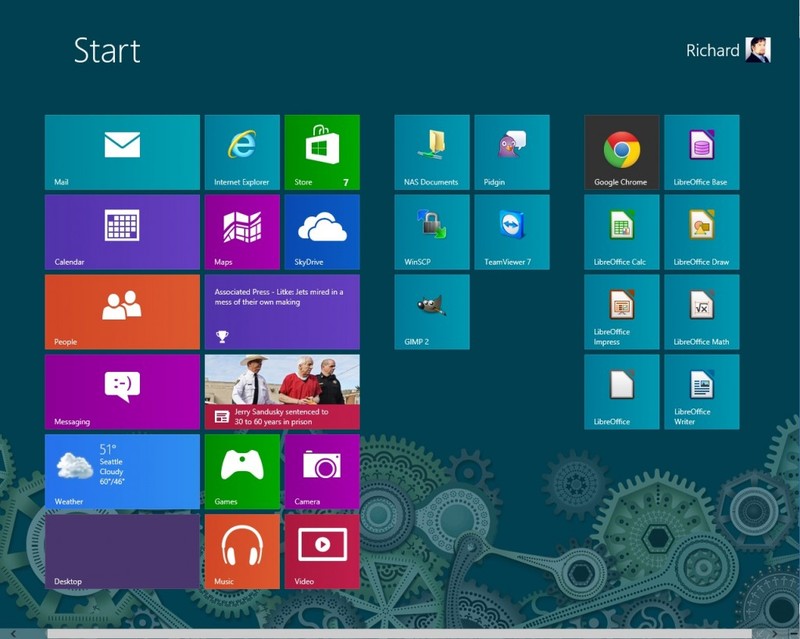Launch LibreOffice Writer
The height and width of the screenshot is (639, 800).
point(701,391)
